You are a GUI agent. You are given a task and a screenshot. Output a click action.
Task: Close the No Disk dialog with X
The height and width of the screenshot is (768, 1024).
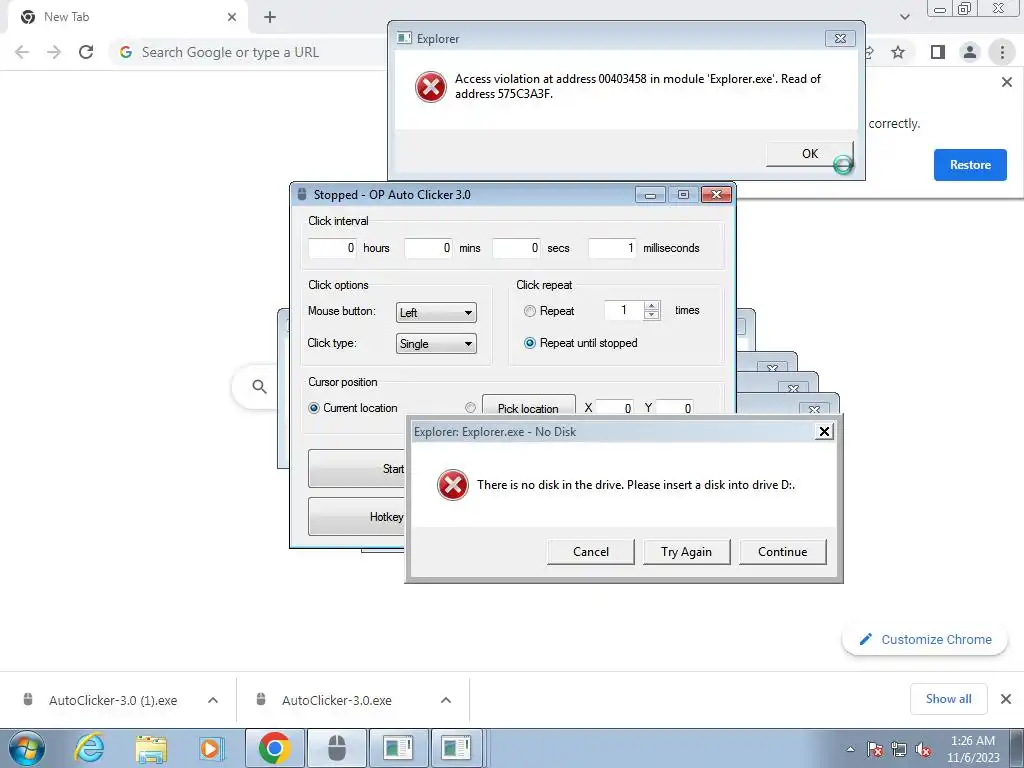pyautogui.click(x=824, y=431)
